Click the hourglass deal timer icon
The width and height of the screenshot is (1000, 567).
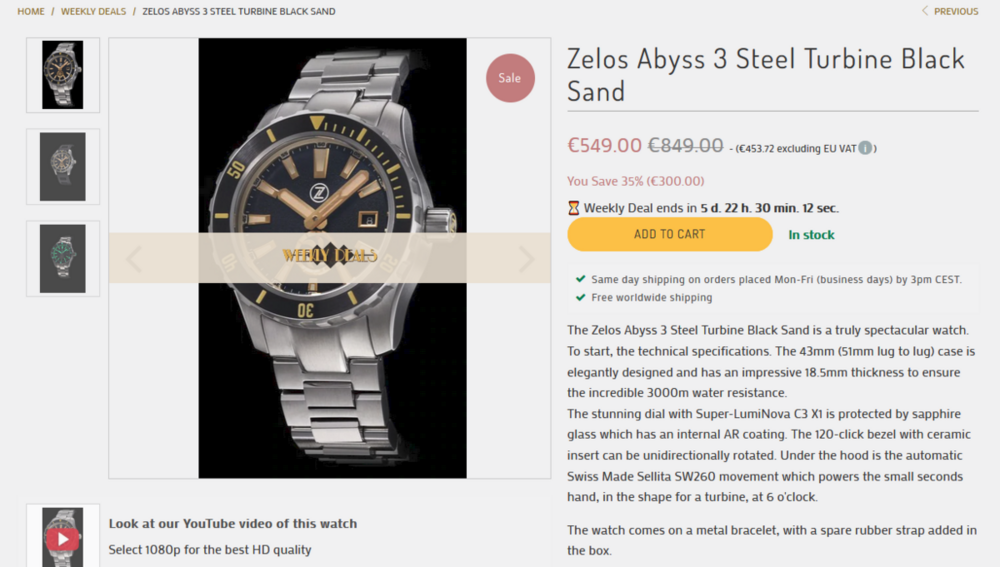pyautogui.click(x=573, y=208)
